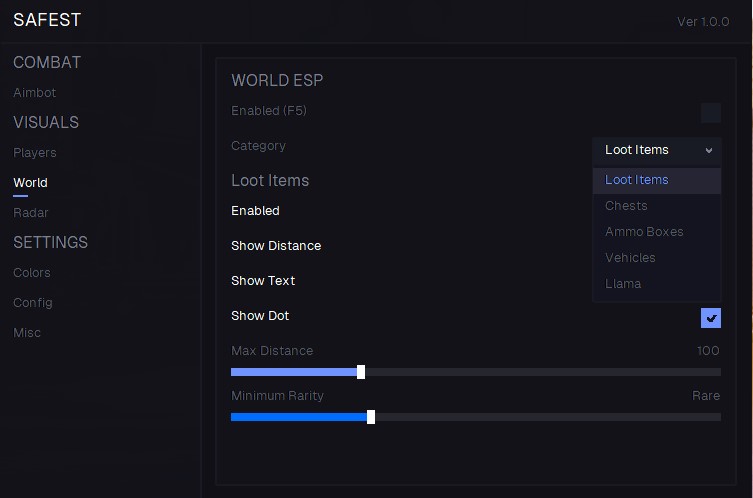Viewport: 753px width, 498px height.
Task: Click the Max Distance slider handle
Action: [x=361, y=372]
